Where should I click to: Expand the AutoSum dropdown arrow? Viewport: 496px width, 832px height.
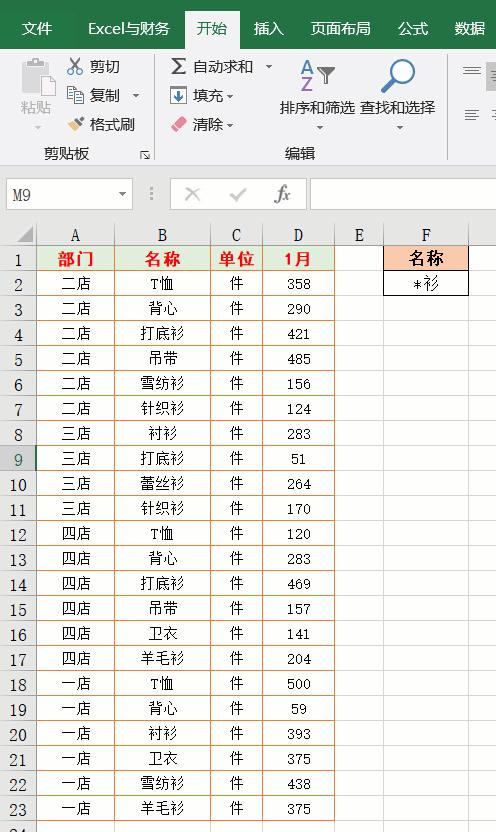[x=269, y=66]
